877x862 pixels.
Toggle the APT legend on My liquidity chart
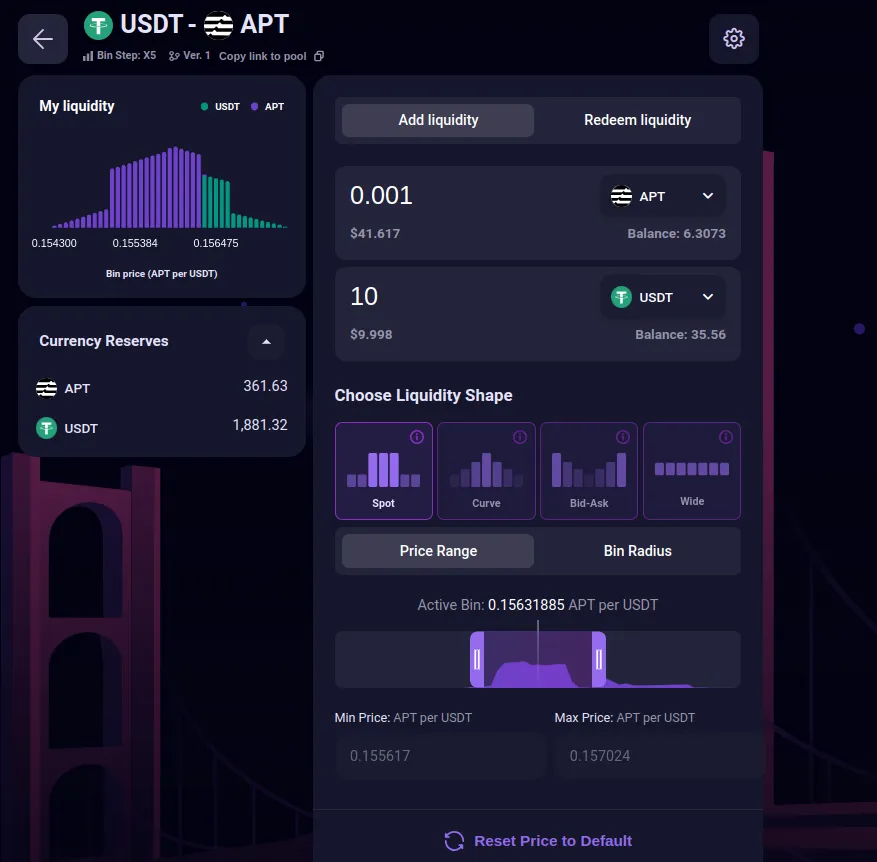point(269,106)
